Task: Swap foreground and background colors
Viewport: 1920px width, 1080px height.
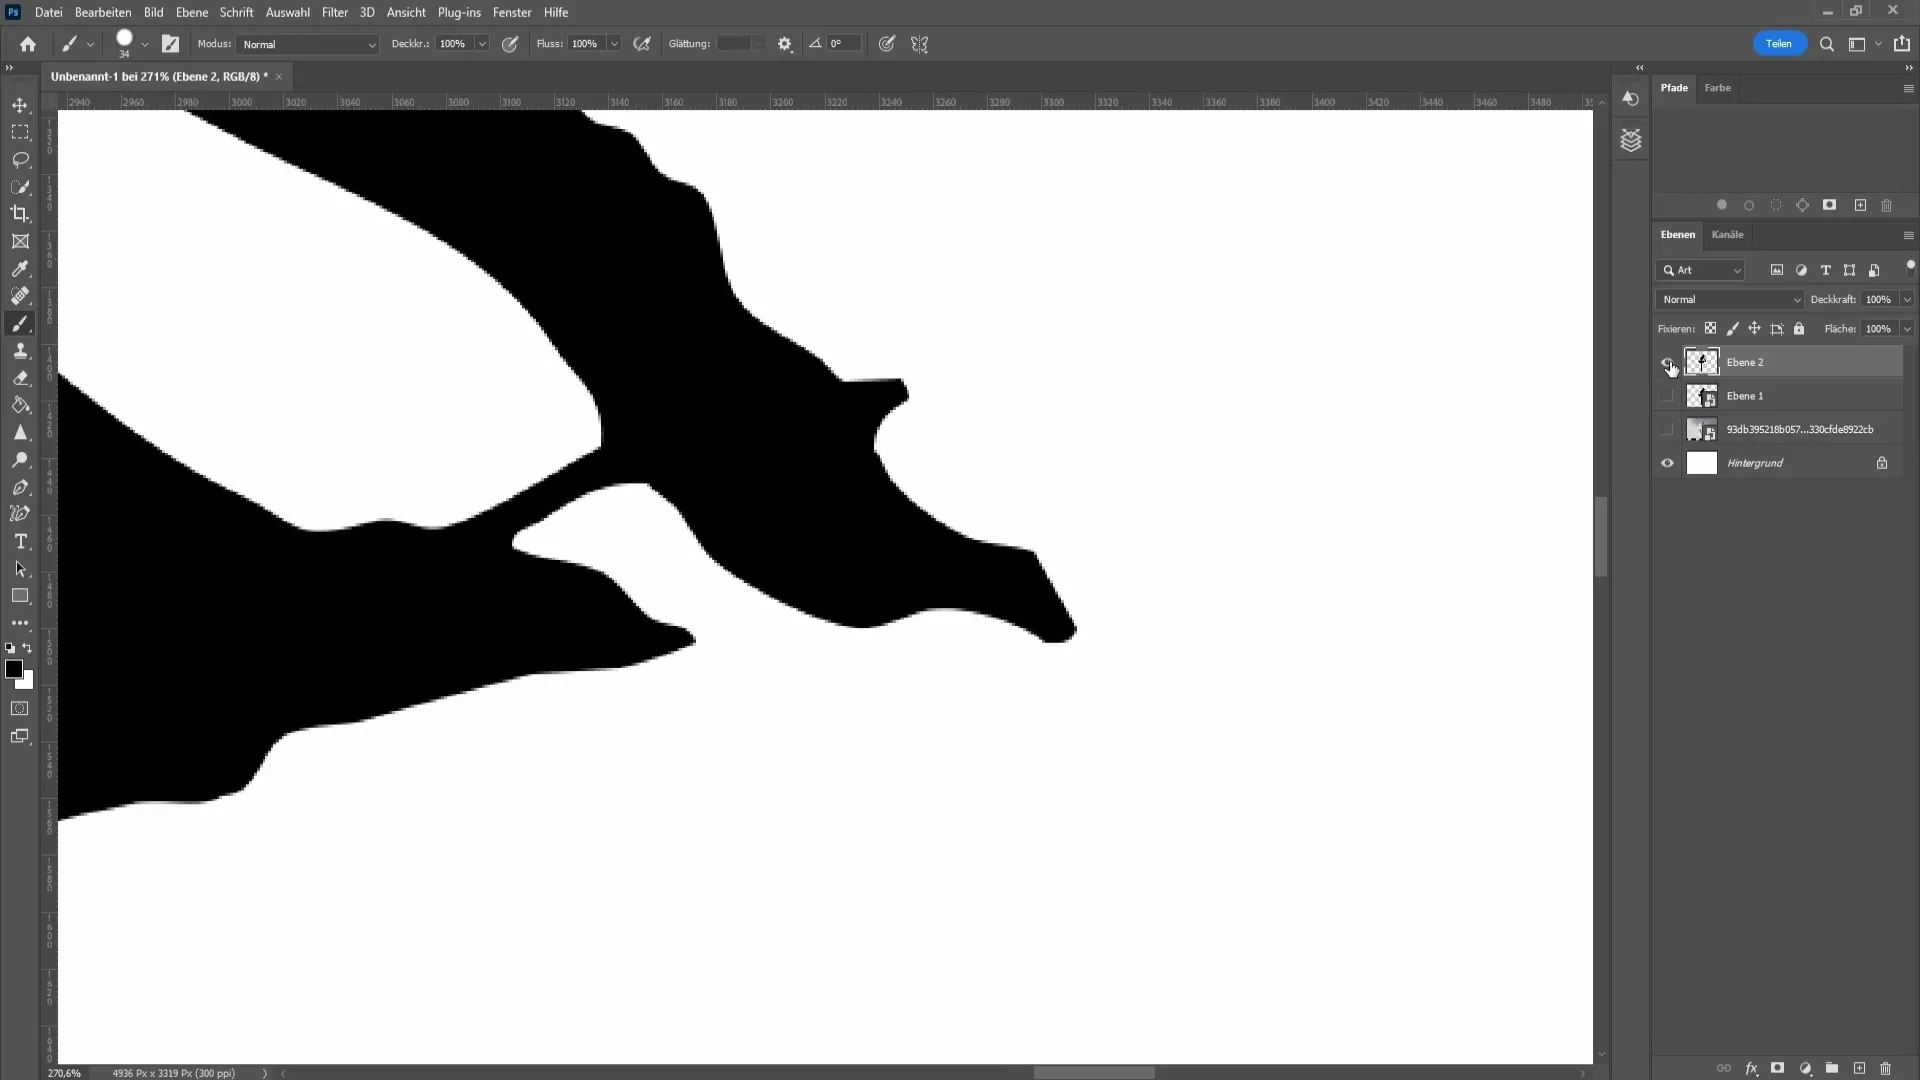Action: point(27,648)
